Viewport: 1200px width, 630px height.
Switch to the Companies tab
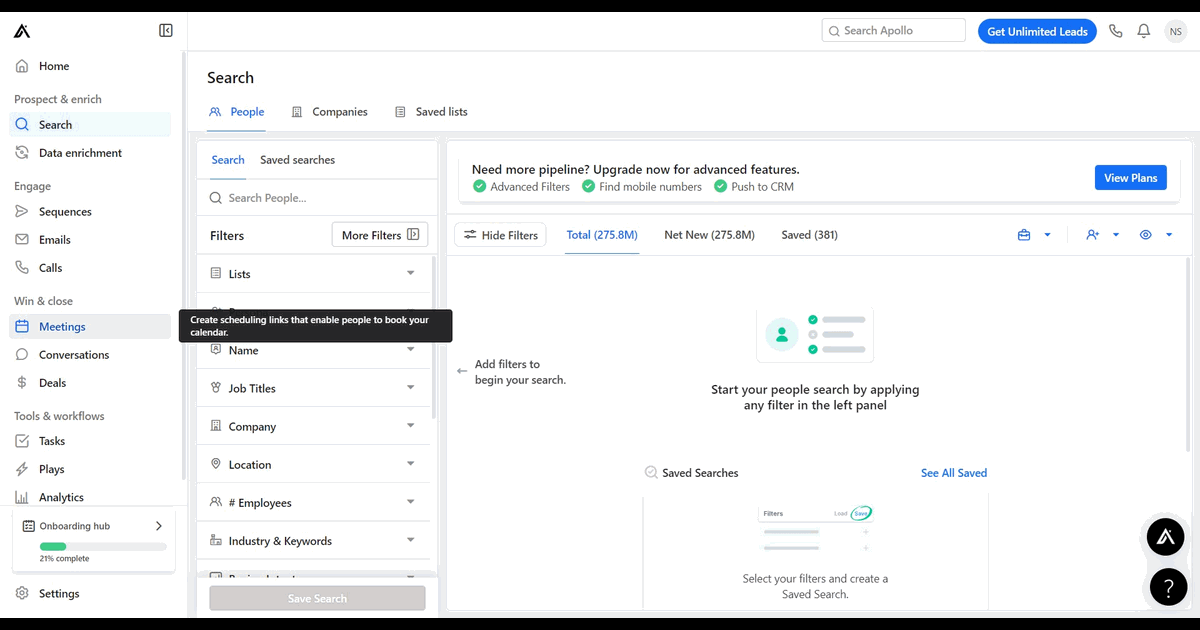point(329,112)
